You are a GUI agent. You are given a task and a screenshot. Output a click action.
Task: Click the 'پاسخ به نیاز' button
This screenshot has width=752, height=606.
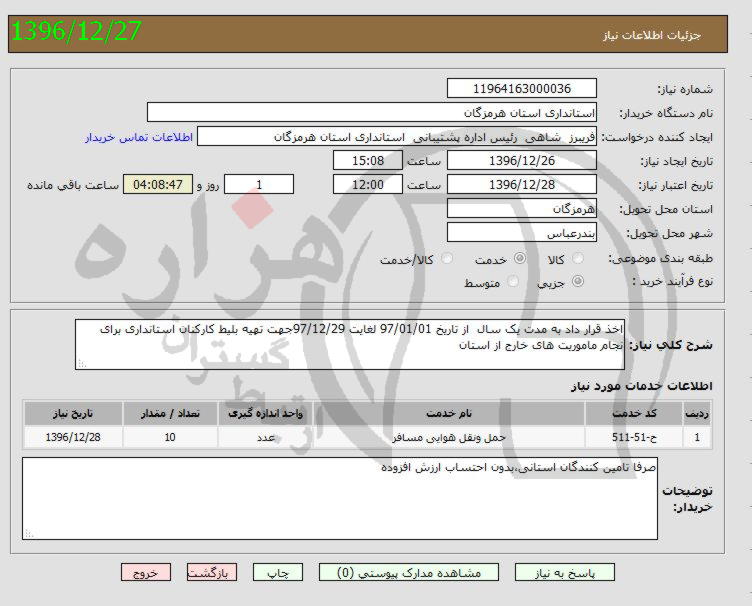pyautogui.click(x=565, y=572)
